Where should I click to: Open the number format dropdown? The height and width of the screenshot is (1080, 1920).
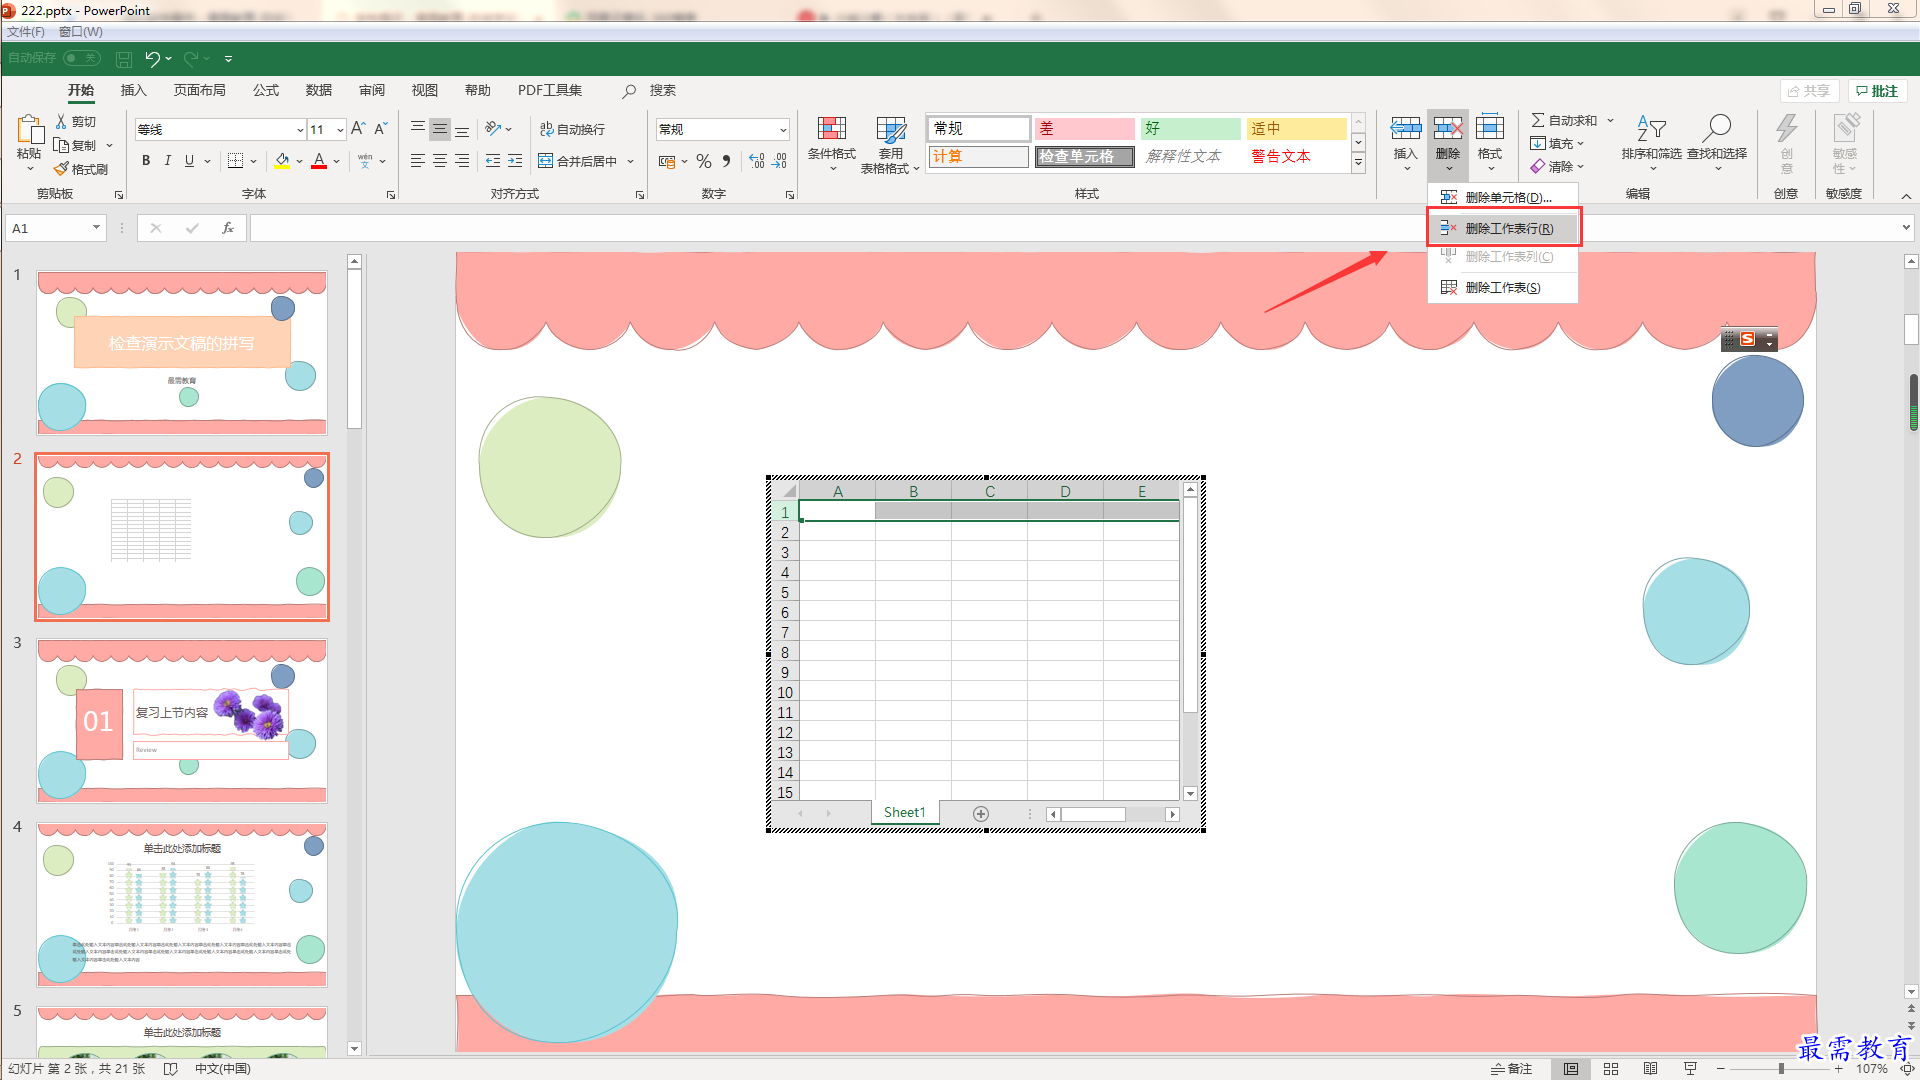pos(783,130)
